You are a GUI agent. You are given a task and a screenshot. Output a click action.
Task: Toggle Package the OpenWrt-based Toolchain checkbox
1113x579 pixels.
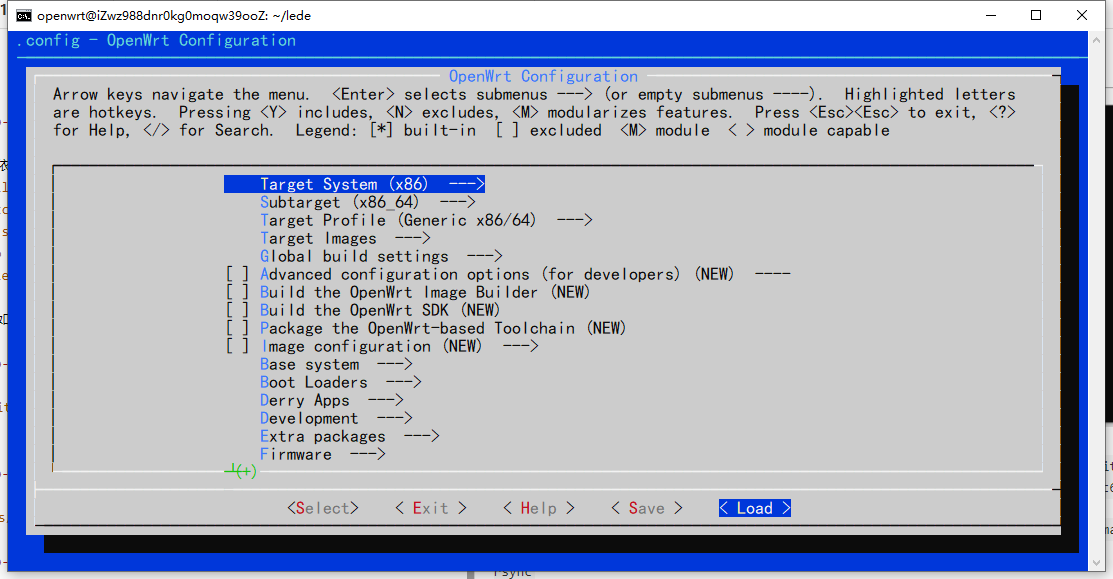click(x=237, y=328)
